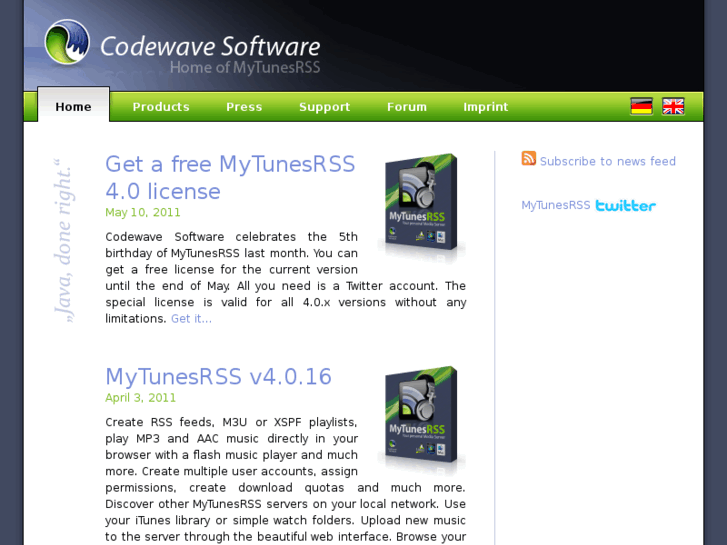727x545 pixels.
Task: Open the Imprint page
Action: [485, 107]
